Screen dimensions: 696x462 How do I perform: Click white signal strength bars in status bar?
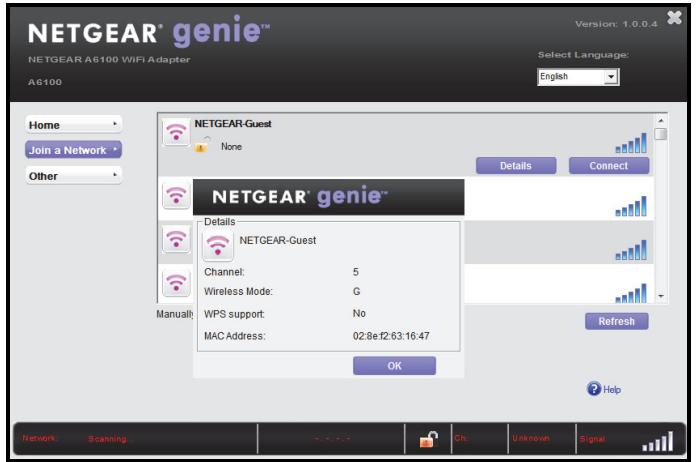(x=657, y=441)
